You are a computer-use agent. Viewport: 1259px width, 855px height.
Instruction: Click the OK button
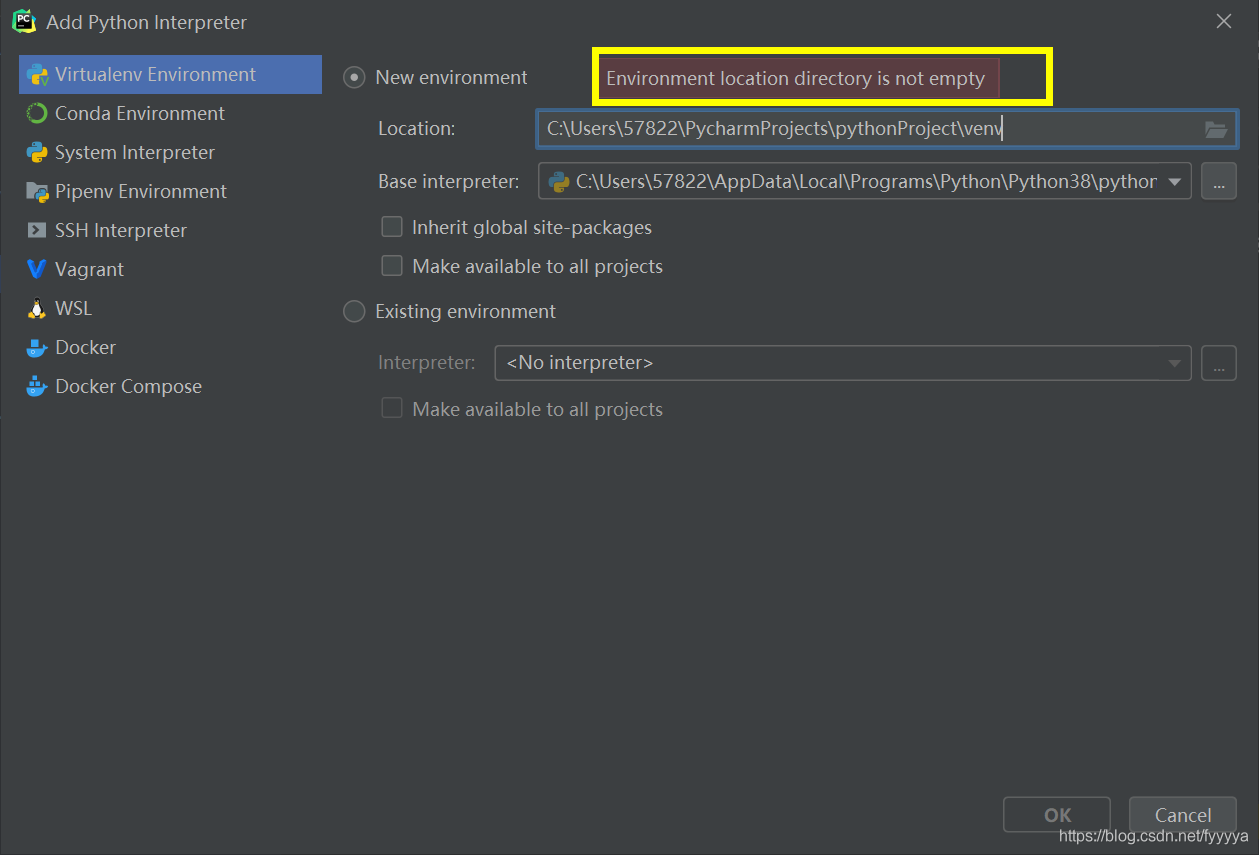click(1057, 815)
